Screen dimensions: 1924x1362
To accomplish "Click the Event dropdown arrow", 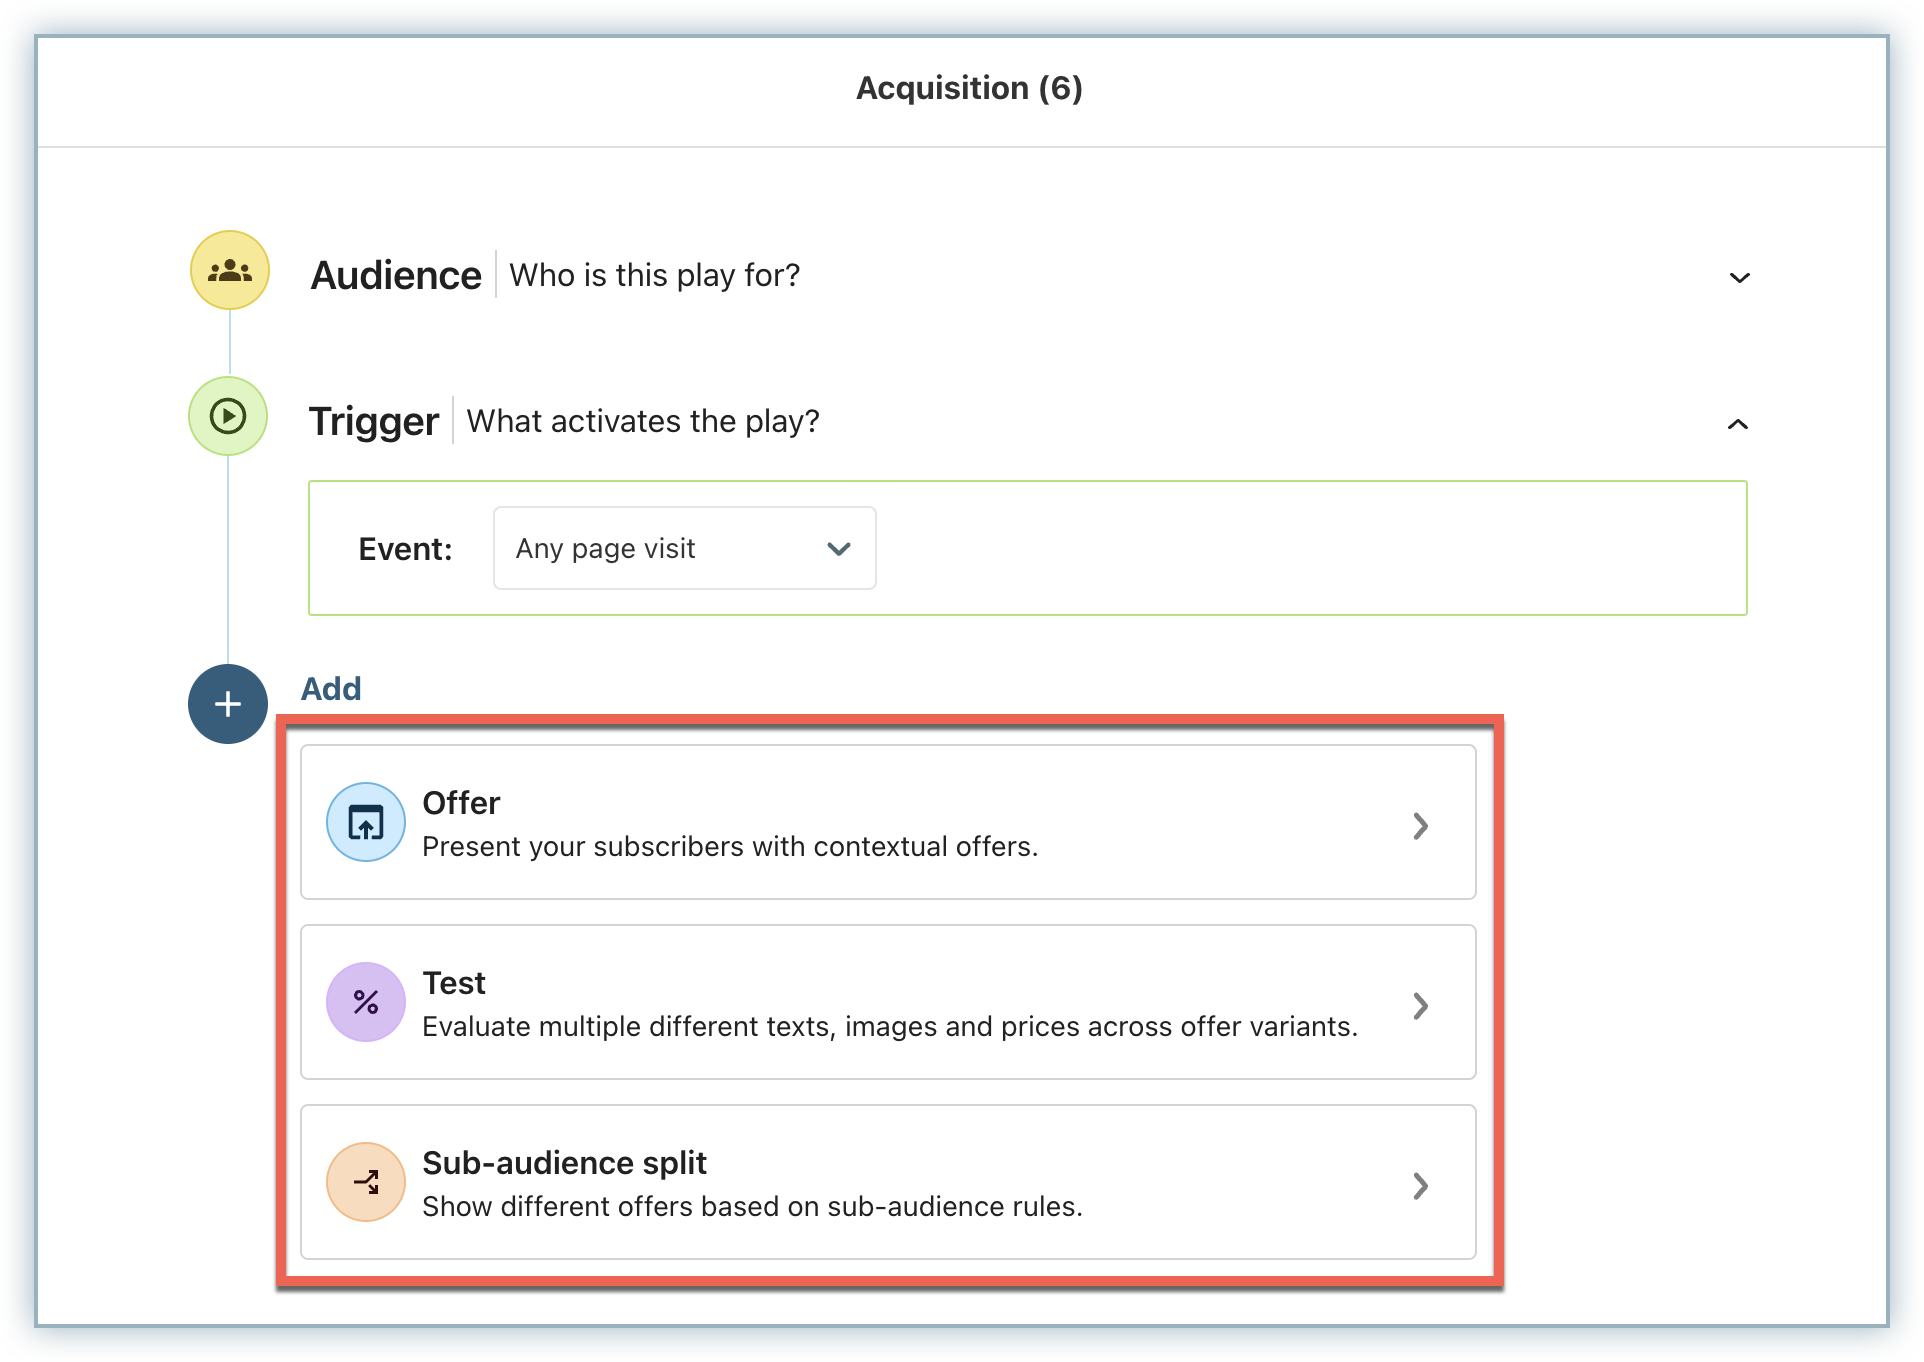I will tap(839, 548).
